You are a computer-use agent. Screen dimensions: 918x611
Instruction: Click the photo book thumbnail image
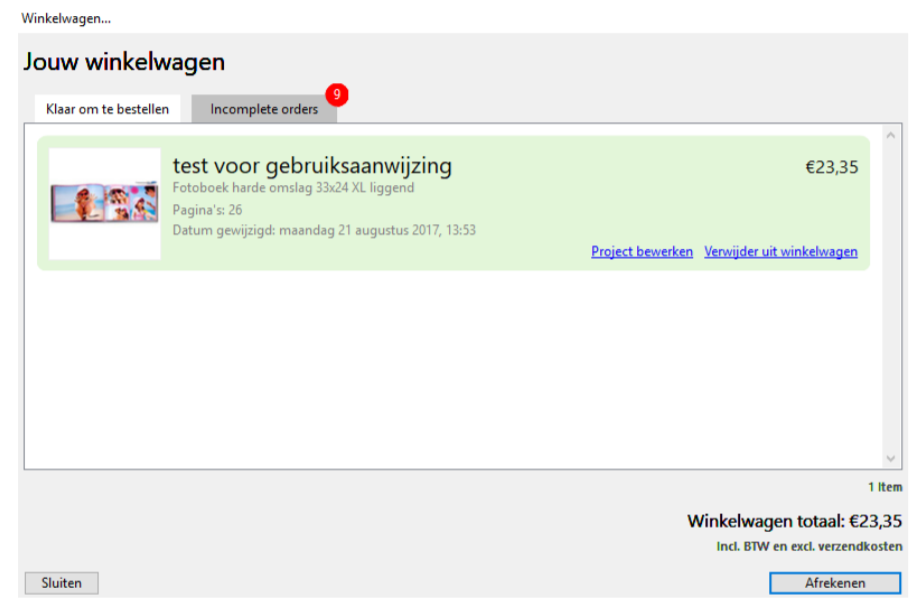105,203
